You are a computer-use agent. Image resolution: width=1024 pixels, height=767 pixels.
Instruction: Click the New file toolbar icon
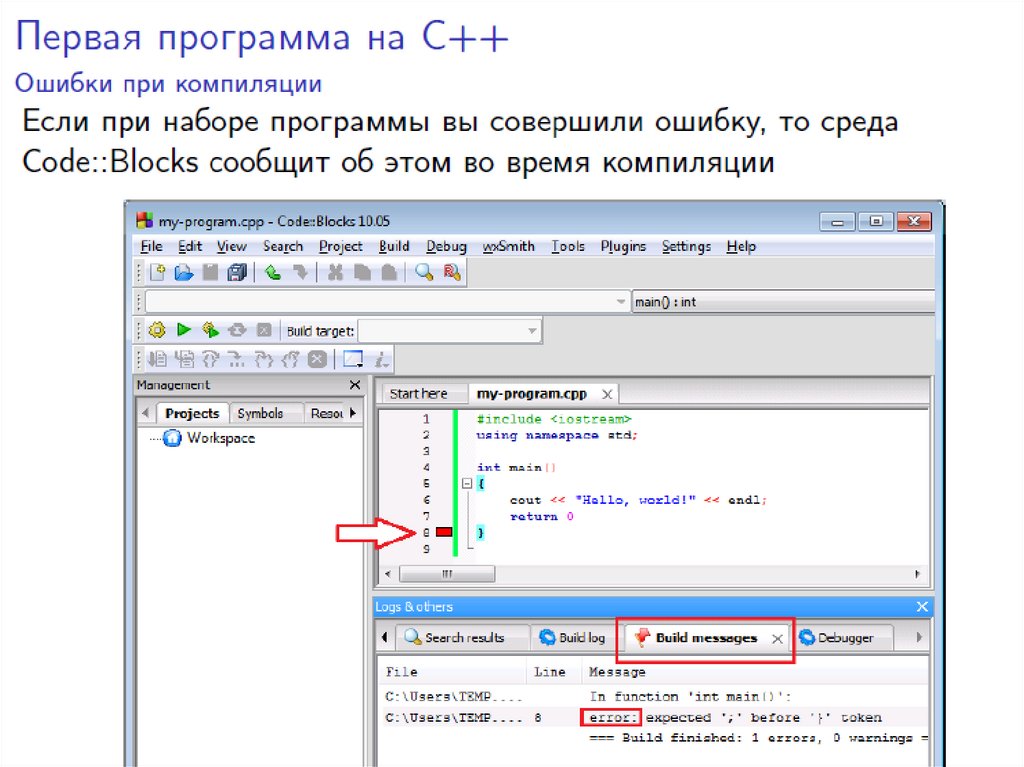[157, 272]
